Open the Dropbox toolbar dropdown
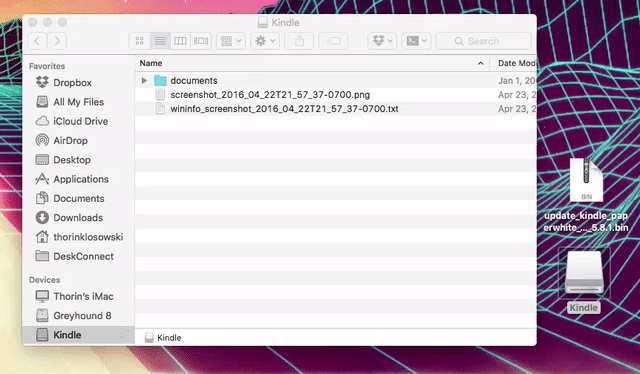 [x=382, y=41]
